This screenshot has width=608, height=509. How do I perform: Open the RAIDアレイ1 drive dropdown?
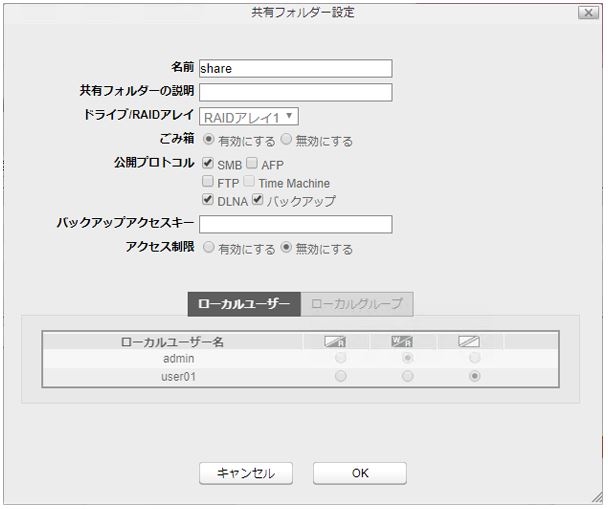pyautogui.click(x=249, y=117)
